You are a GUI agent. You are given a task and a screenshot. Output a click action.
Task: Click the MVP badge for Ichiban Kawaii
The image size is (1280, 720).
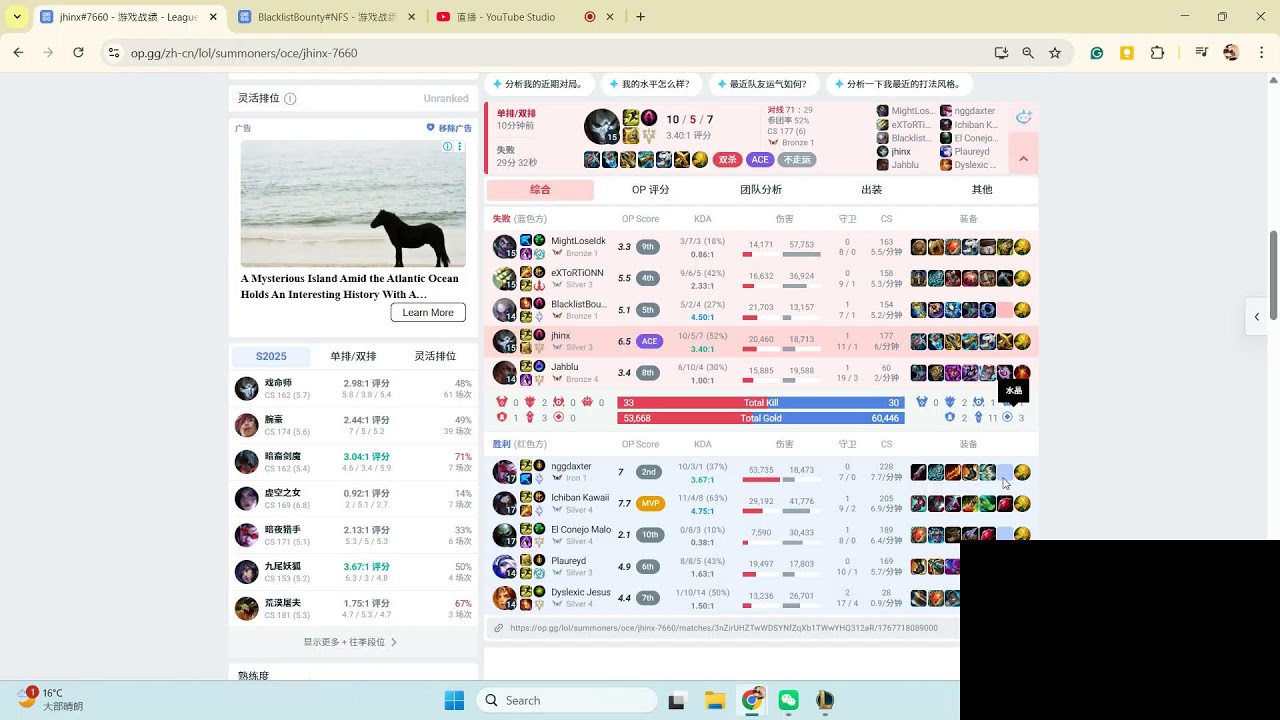650,504
